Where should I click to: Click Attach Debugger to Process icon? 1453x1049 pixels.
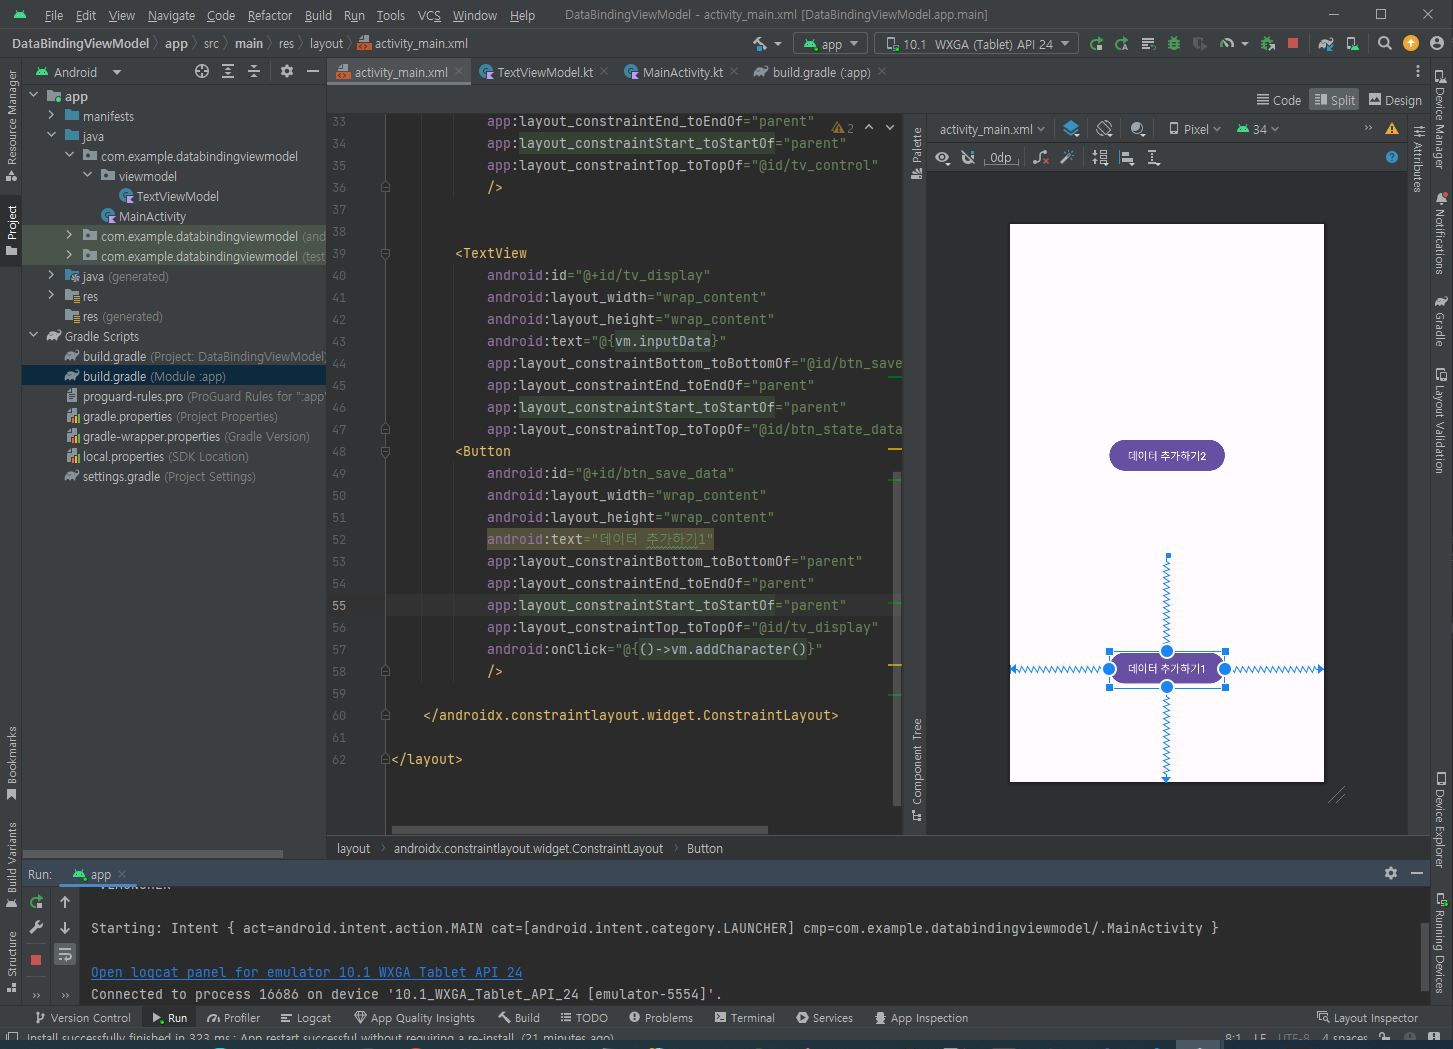(1268, 44)
